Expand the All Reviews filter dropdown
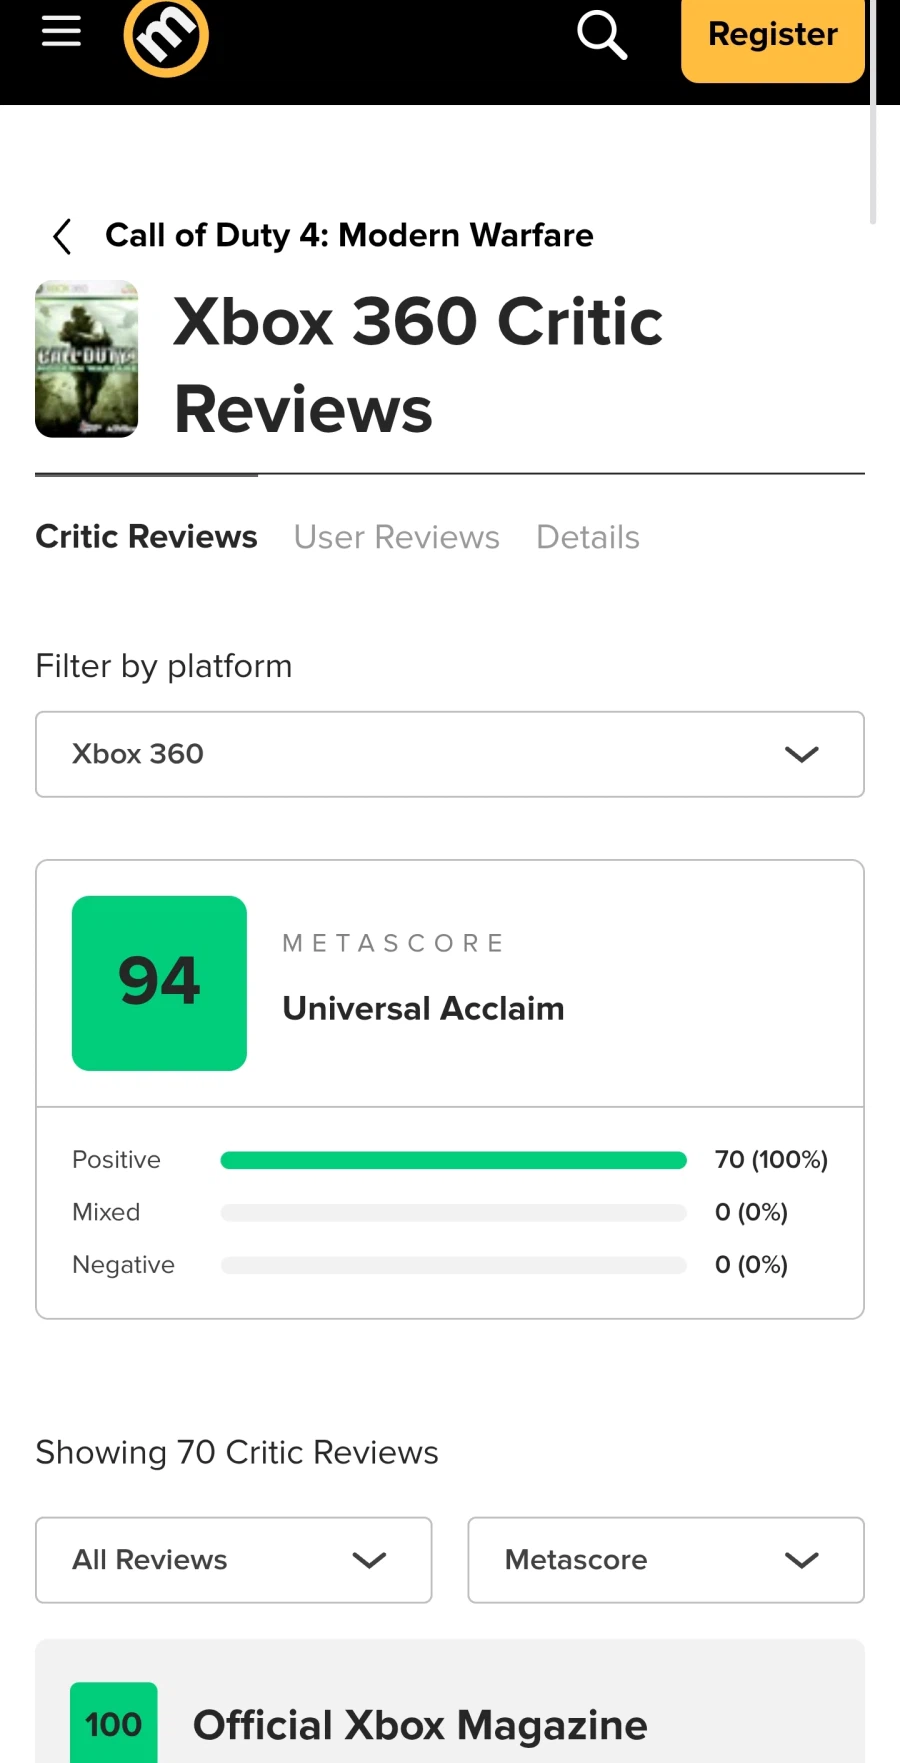Image resolution: width=900 pixels, height=1763 pixels. click(233, 1560)
